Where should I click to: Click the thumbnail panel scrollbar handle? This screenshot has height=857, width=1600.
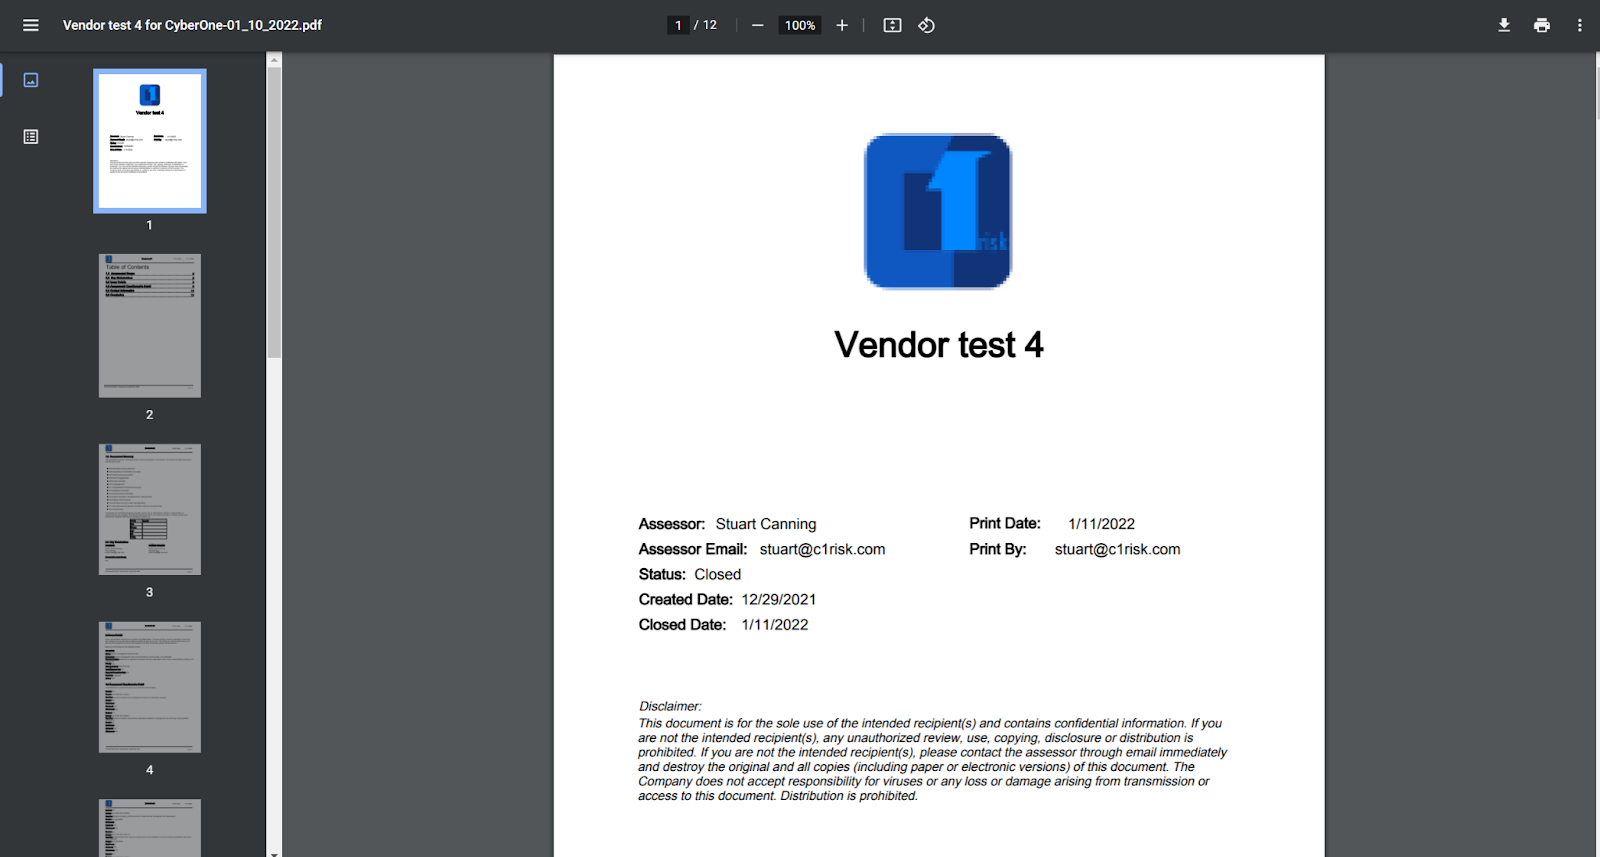tap(274, 212)
